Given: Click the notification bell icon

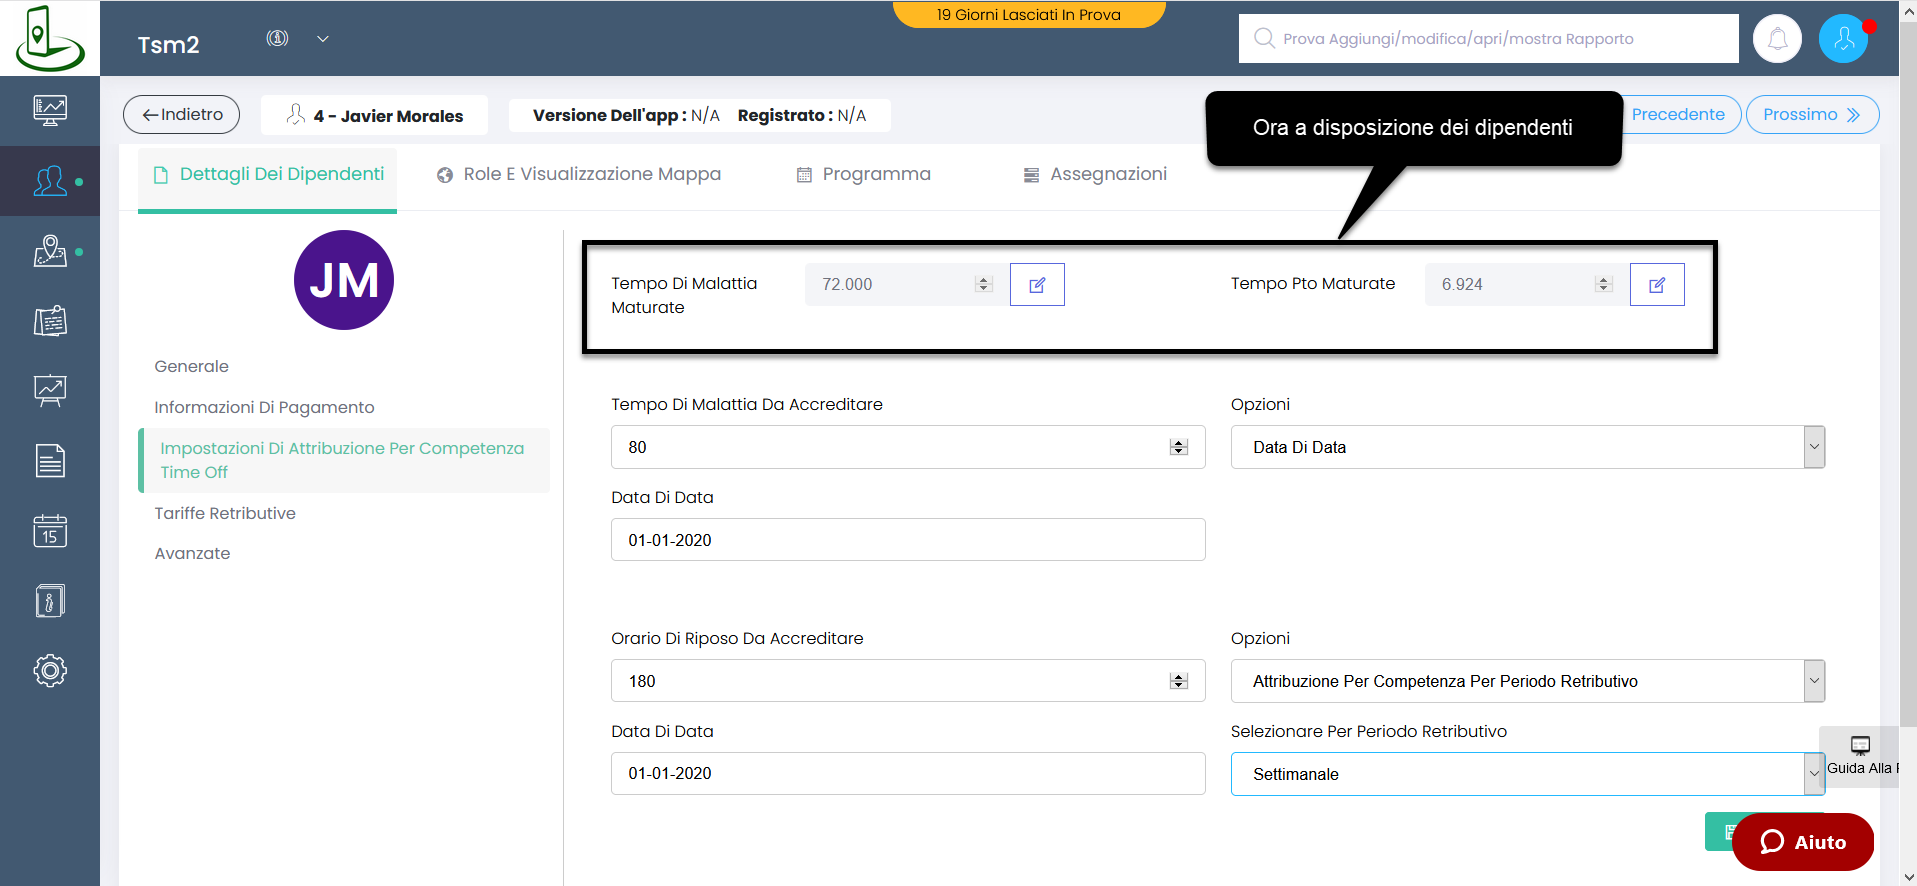Looking at the screenshot, I should click(x=1777, y=39).
